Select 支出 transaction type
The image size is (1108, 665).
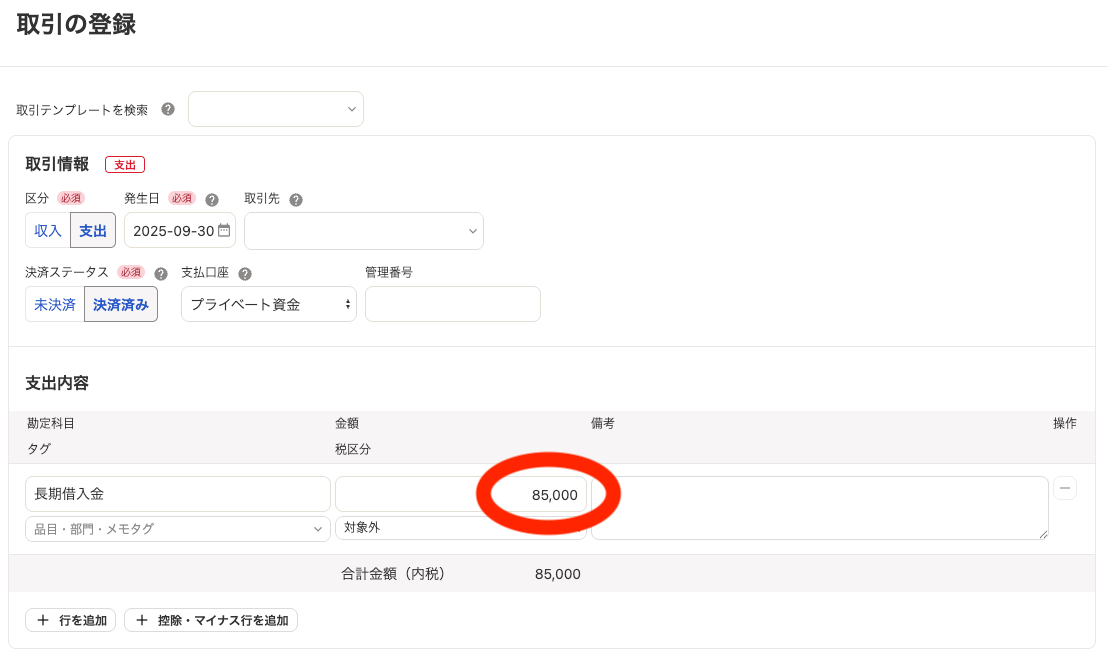(x=93, y=230)
